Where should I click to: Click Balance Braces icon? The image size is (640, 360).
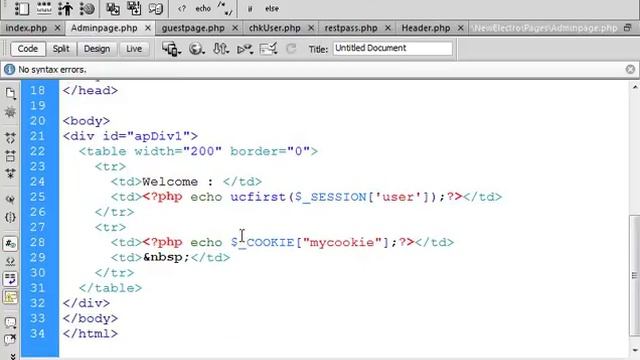click(10, 218)
